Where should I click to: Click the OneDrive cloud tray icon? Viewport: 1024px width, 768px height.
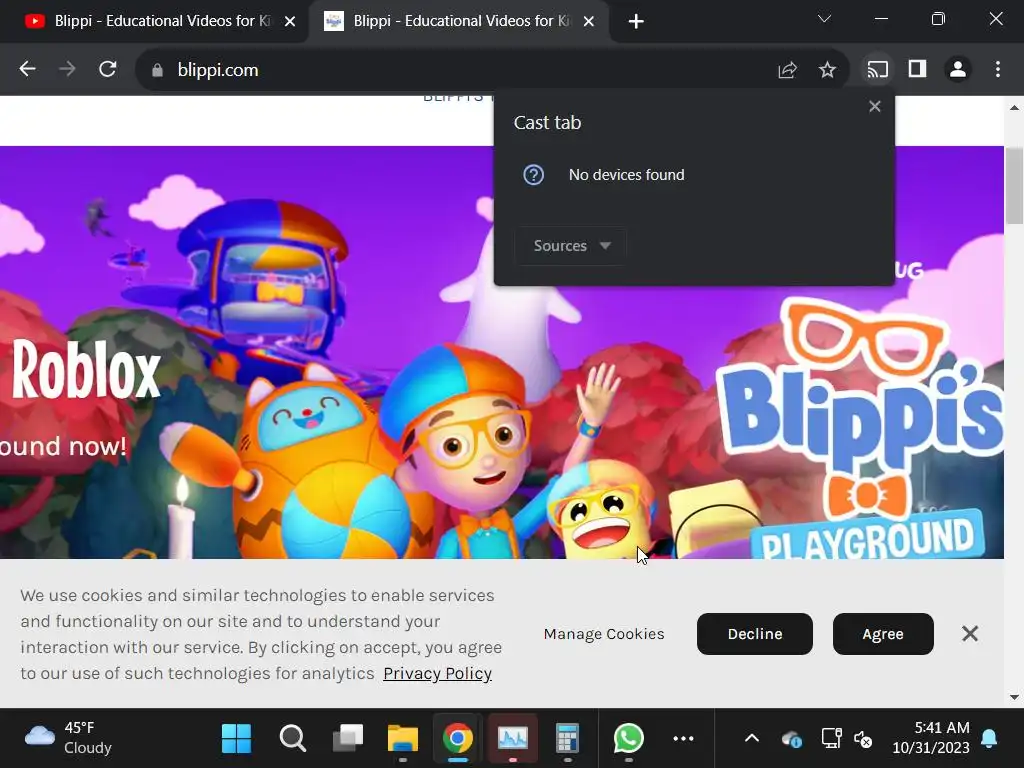click(792, 739)
